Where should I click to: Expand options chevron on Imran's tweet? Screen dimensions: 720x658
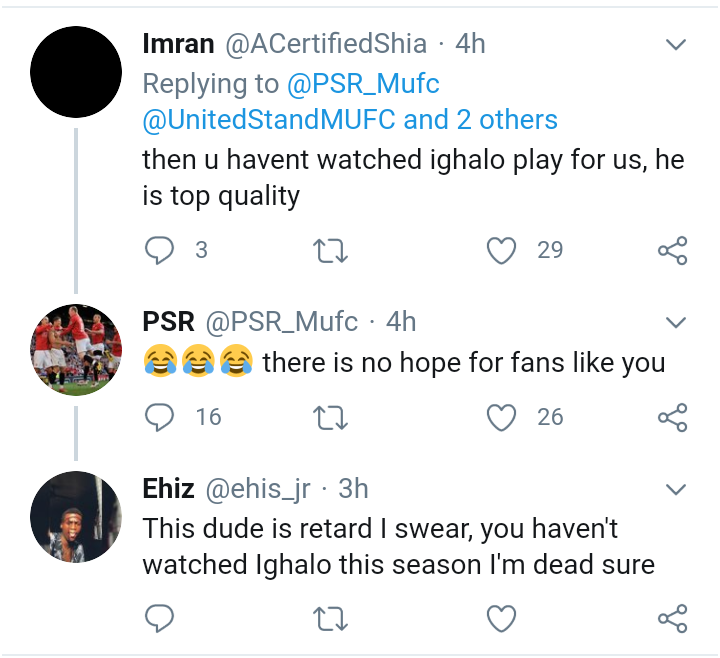676,45
